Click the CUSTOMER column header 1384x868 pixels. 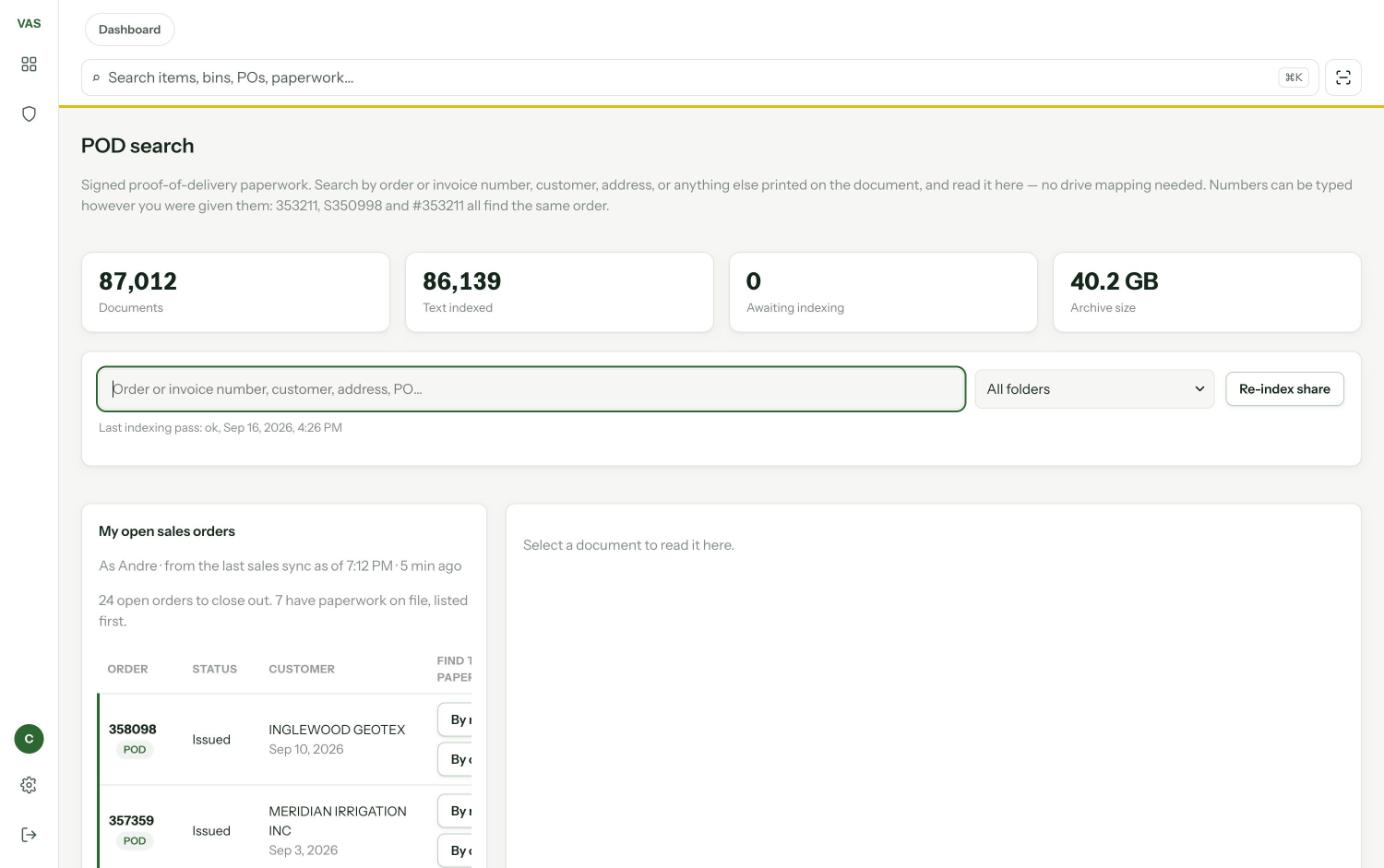[302, 669]
